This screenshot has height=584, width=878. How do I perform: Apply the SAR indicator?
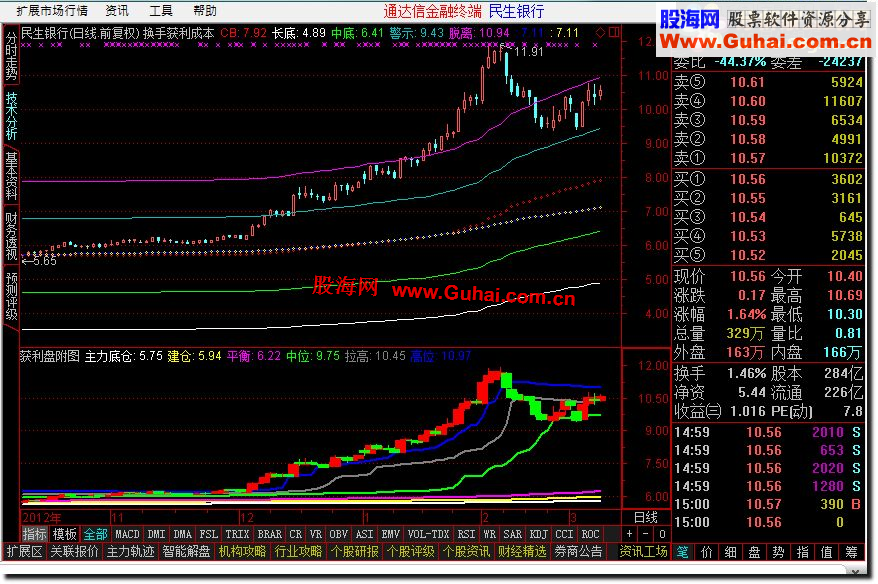(x=512, y=534)
